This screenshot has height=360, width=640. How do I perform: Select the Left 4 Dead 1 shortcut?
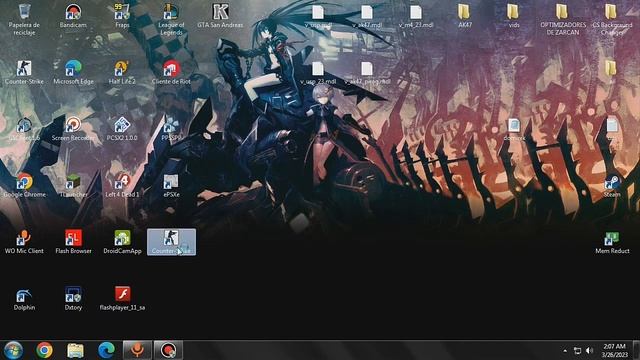pos(122,186)
